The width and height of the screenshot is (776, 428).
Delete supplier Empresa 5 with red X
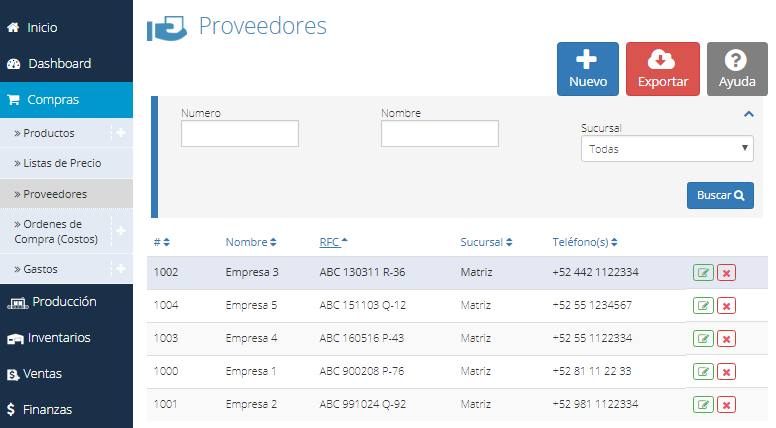[726, 306]
